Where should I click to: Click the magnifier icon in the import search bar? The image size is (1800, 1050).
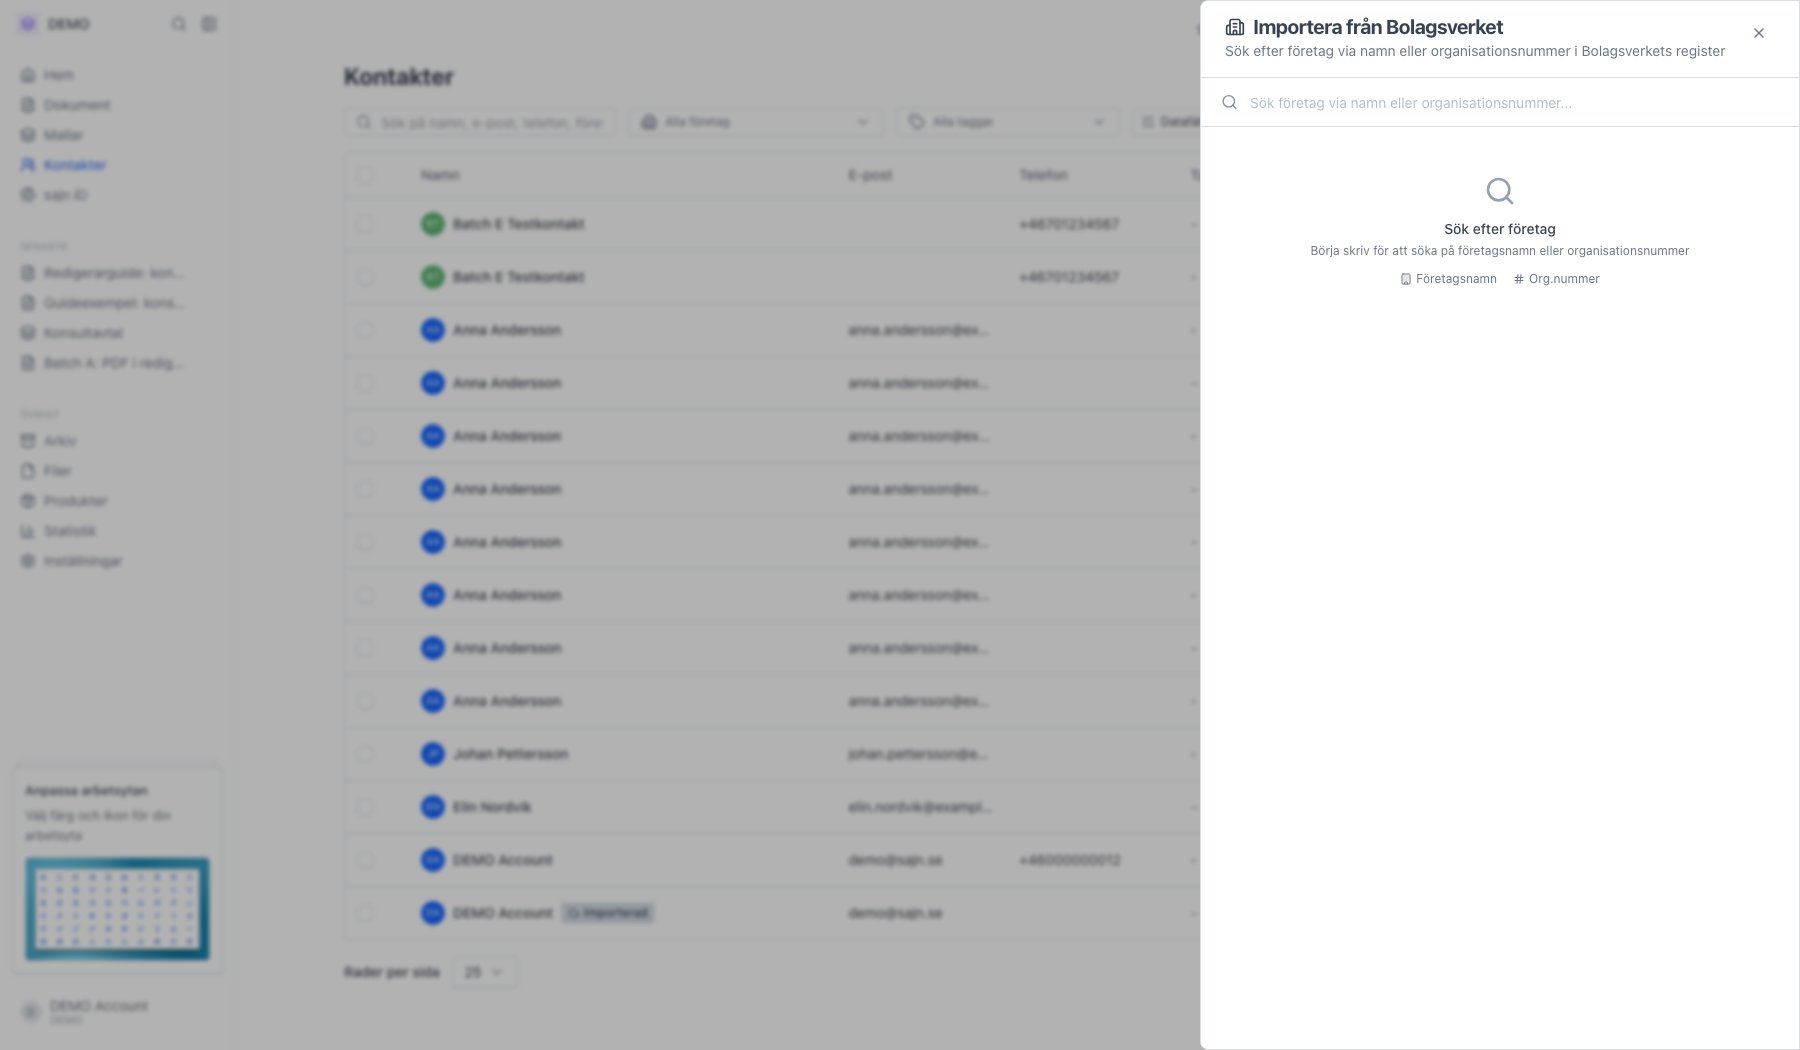point(1230,102)
